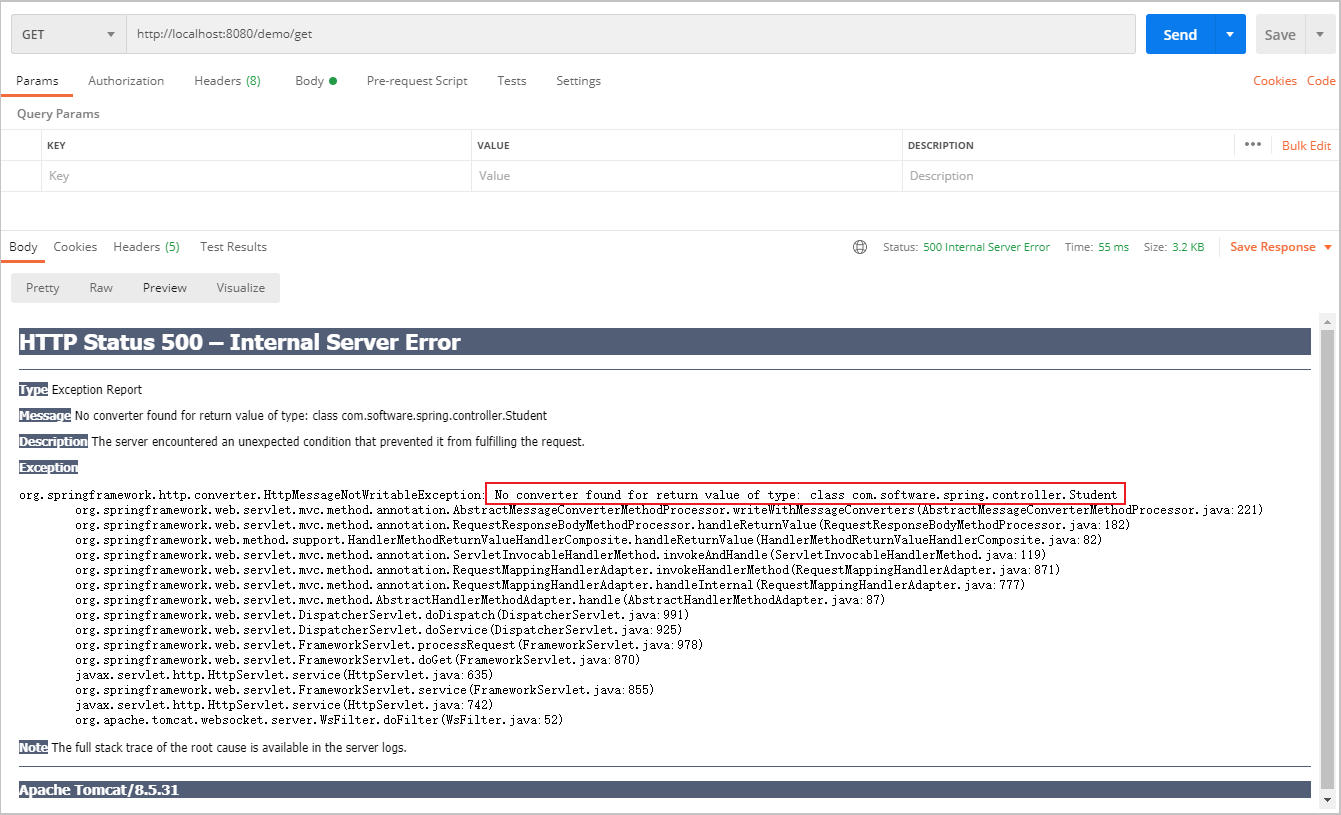Click the request URL field
This screenshot has width=1341, height=815.
tap(631, 34)
